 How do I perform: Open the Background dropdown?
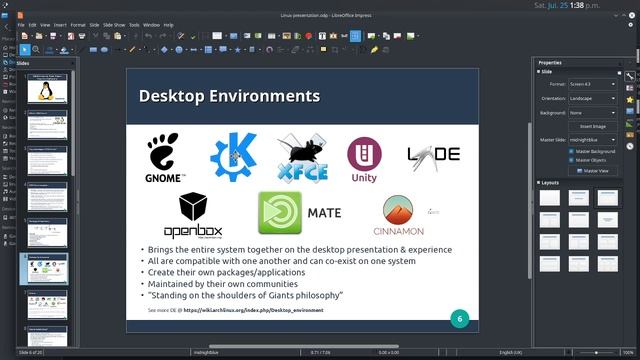[x=593, y=113]
